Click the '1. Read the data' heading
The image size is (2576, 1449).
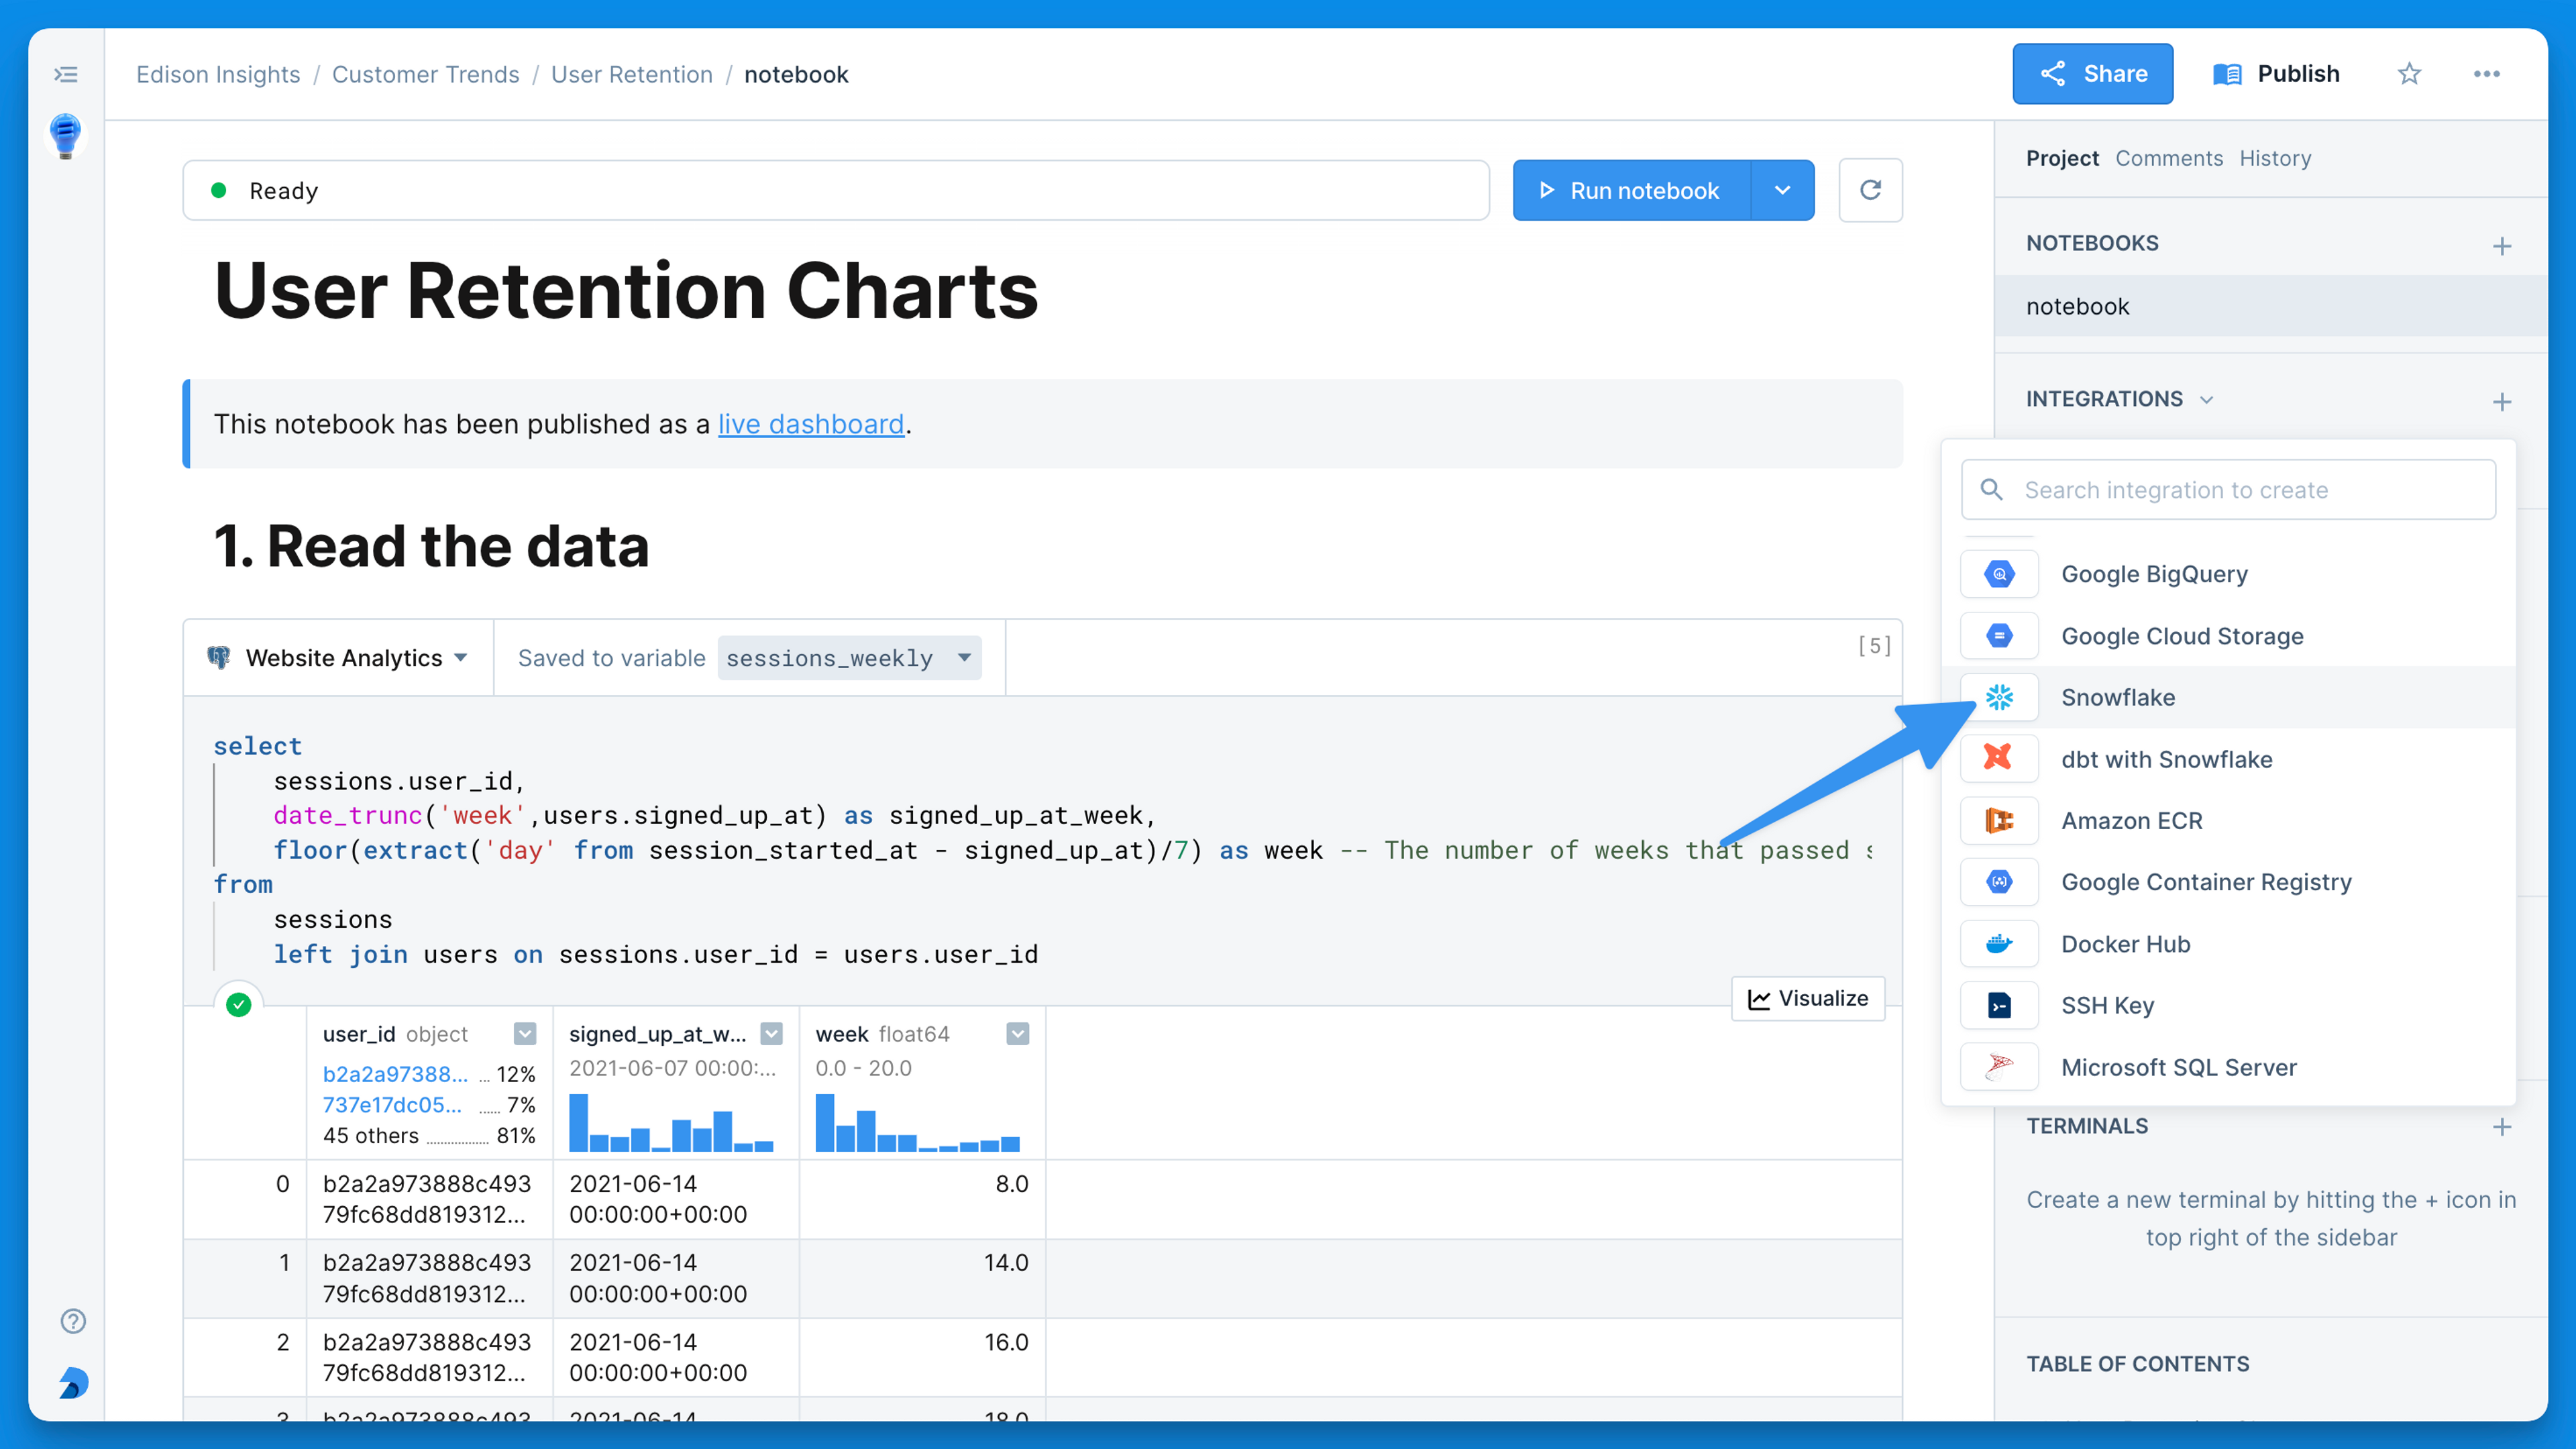tap(432, 546)
